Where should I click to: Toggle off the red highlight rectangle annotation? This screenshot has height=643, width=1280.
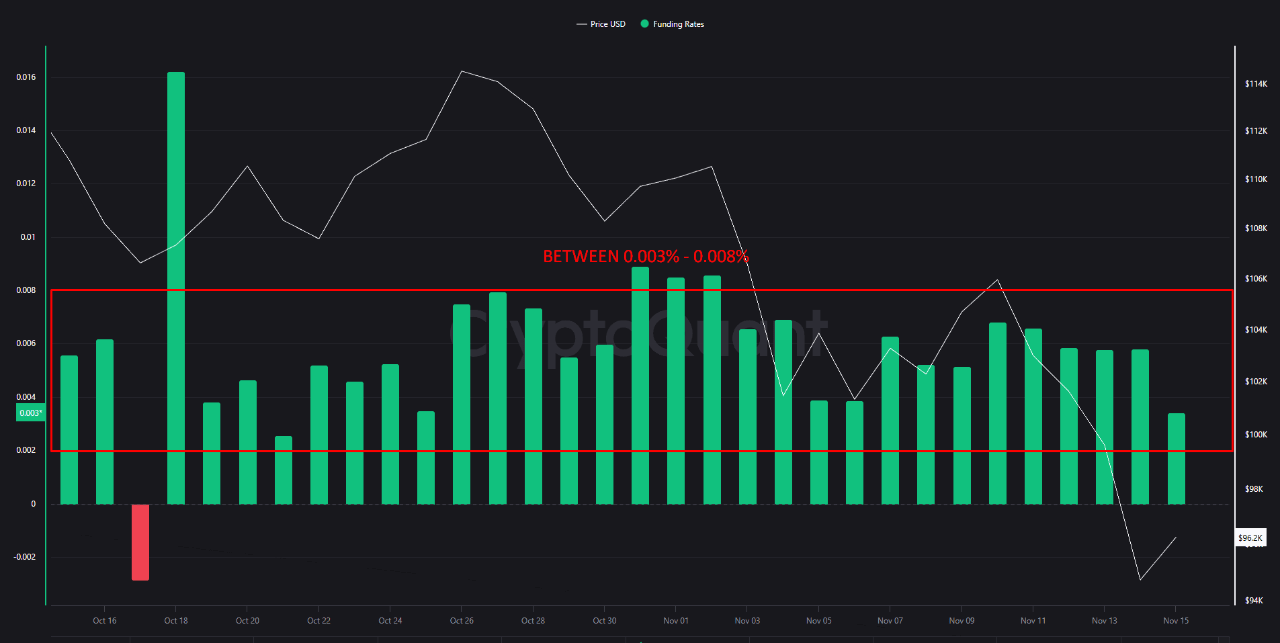coord(640,289)
